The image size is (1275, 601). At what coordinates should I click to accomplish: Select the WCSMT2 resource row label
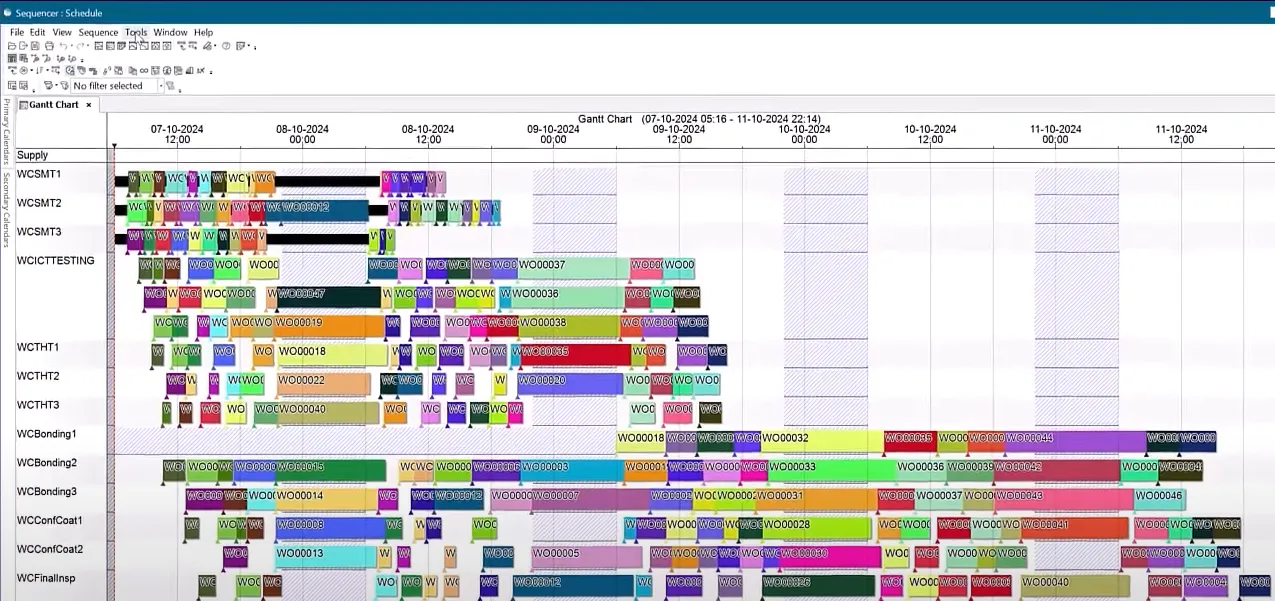(x=39, y=203)
